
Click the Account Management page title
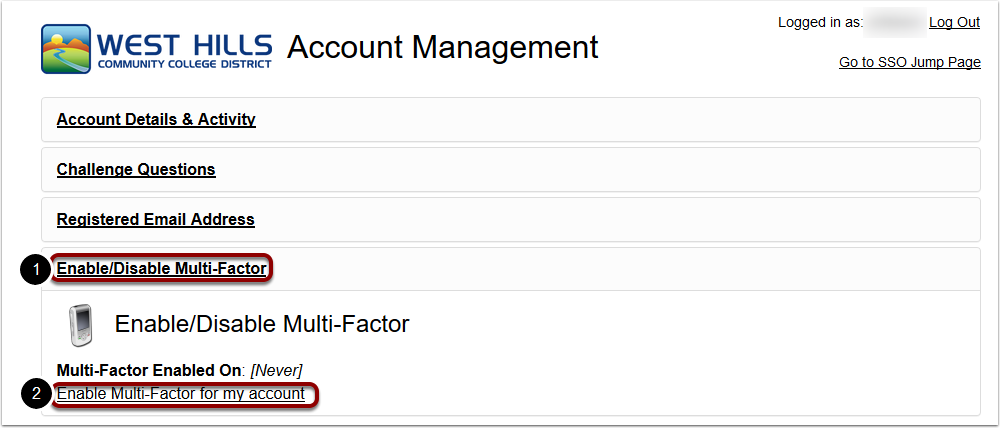[x=443, y=47]
